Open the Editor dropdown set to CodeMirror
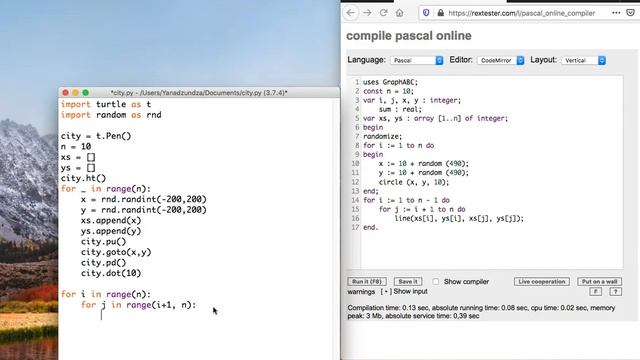 (x=501, y=60)
